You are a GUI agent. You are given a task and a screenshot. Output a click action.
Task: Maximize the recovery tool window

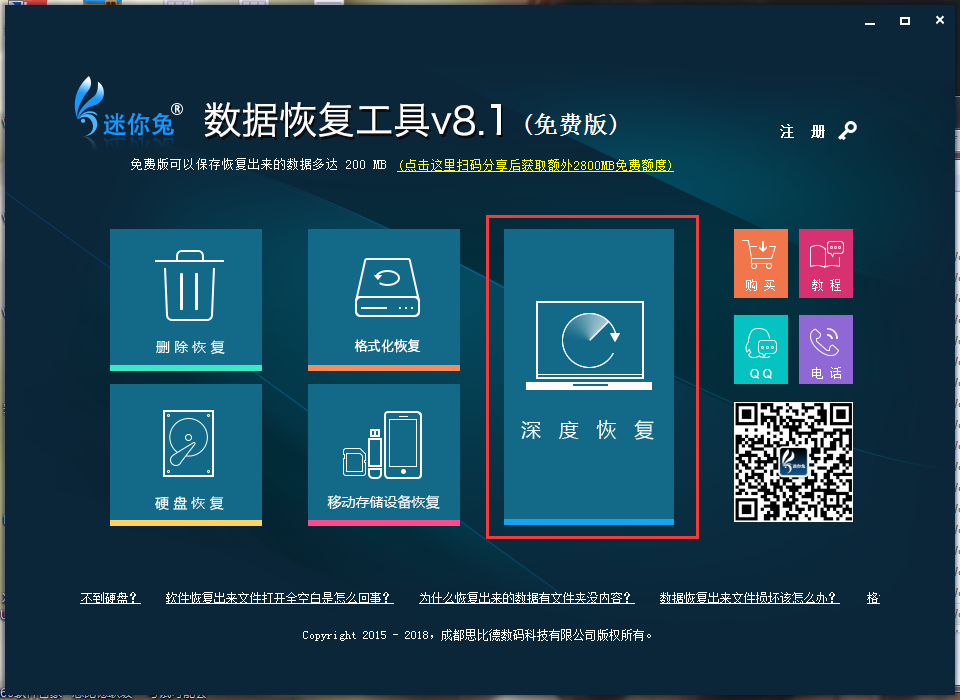coord(905,21)
